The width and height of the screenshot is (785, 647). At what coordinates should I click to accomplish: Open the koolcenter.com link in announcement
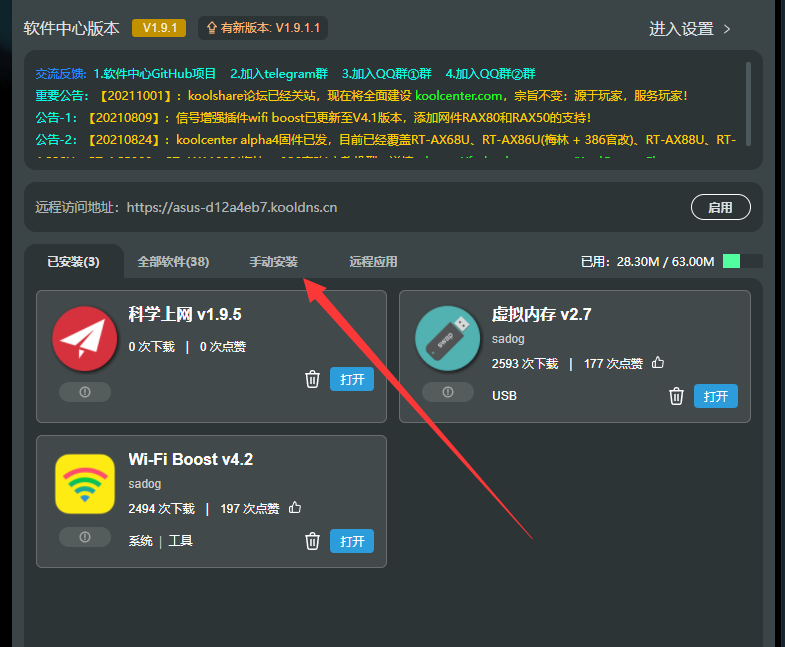pos(458,96)
